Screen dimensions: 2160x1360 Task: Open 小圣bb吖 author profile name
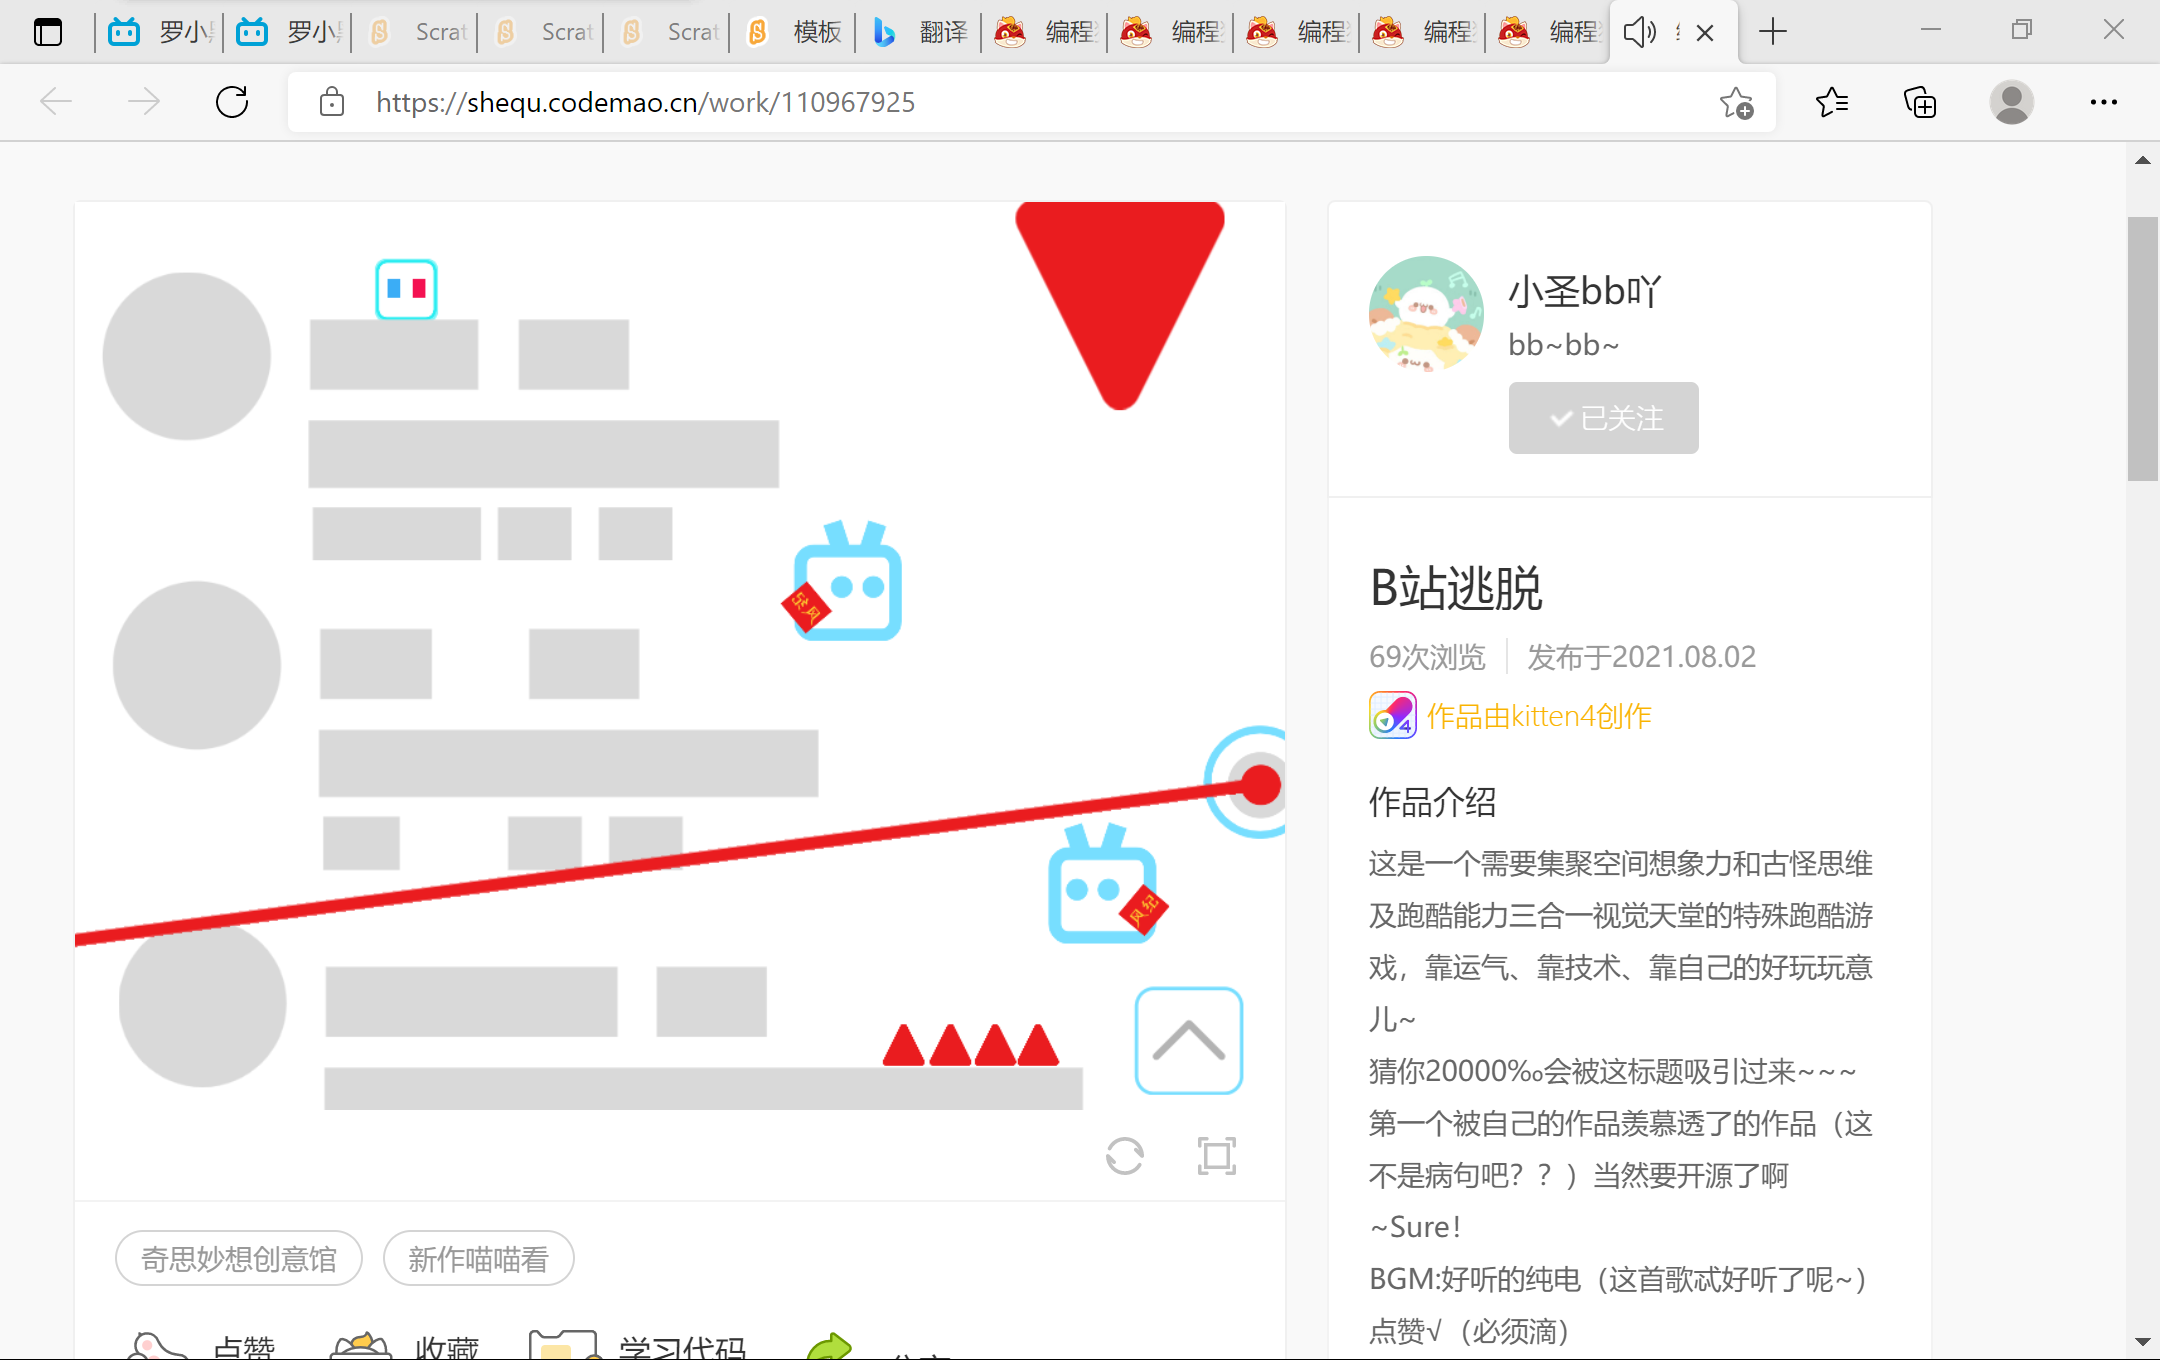click(1585, 291)
